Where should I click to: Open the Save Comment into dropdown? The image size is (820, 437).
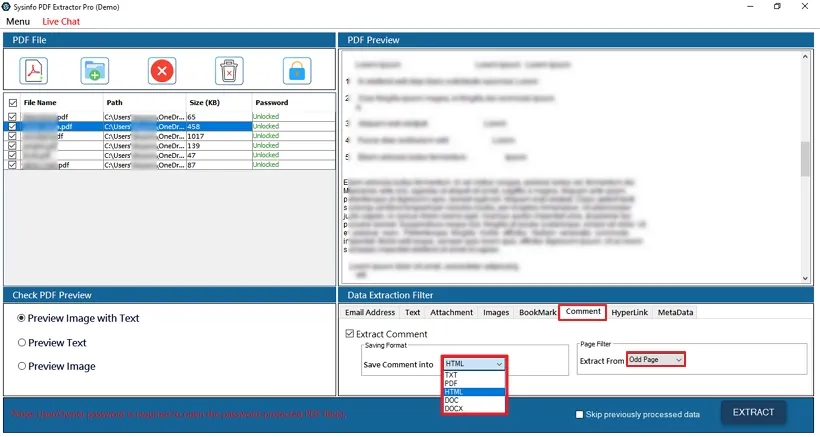tap(474, 364)
